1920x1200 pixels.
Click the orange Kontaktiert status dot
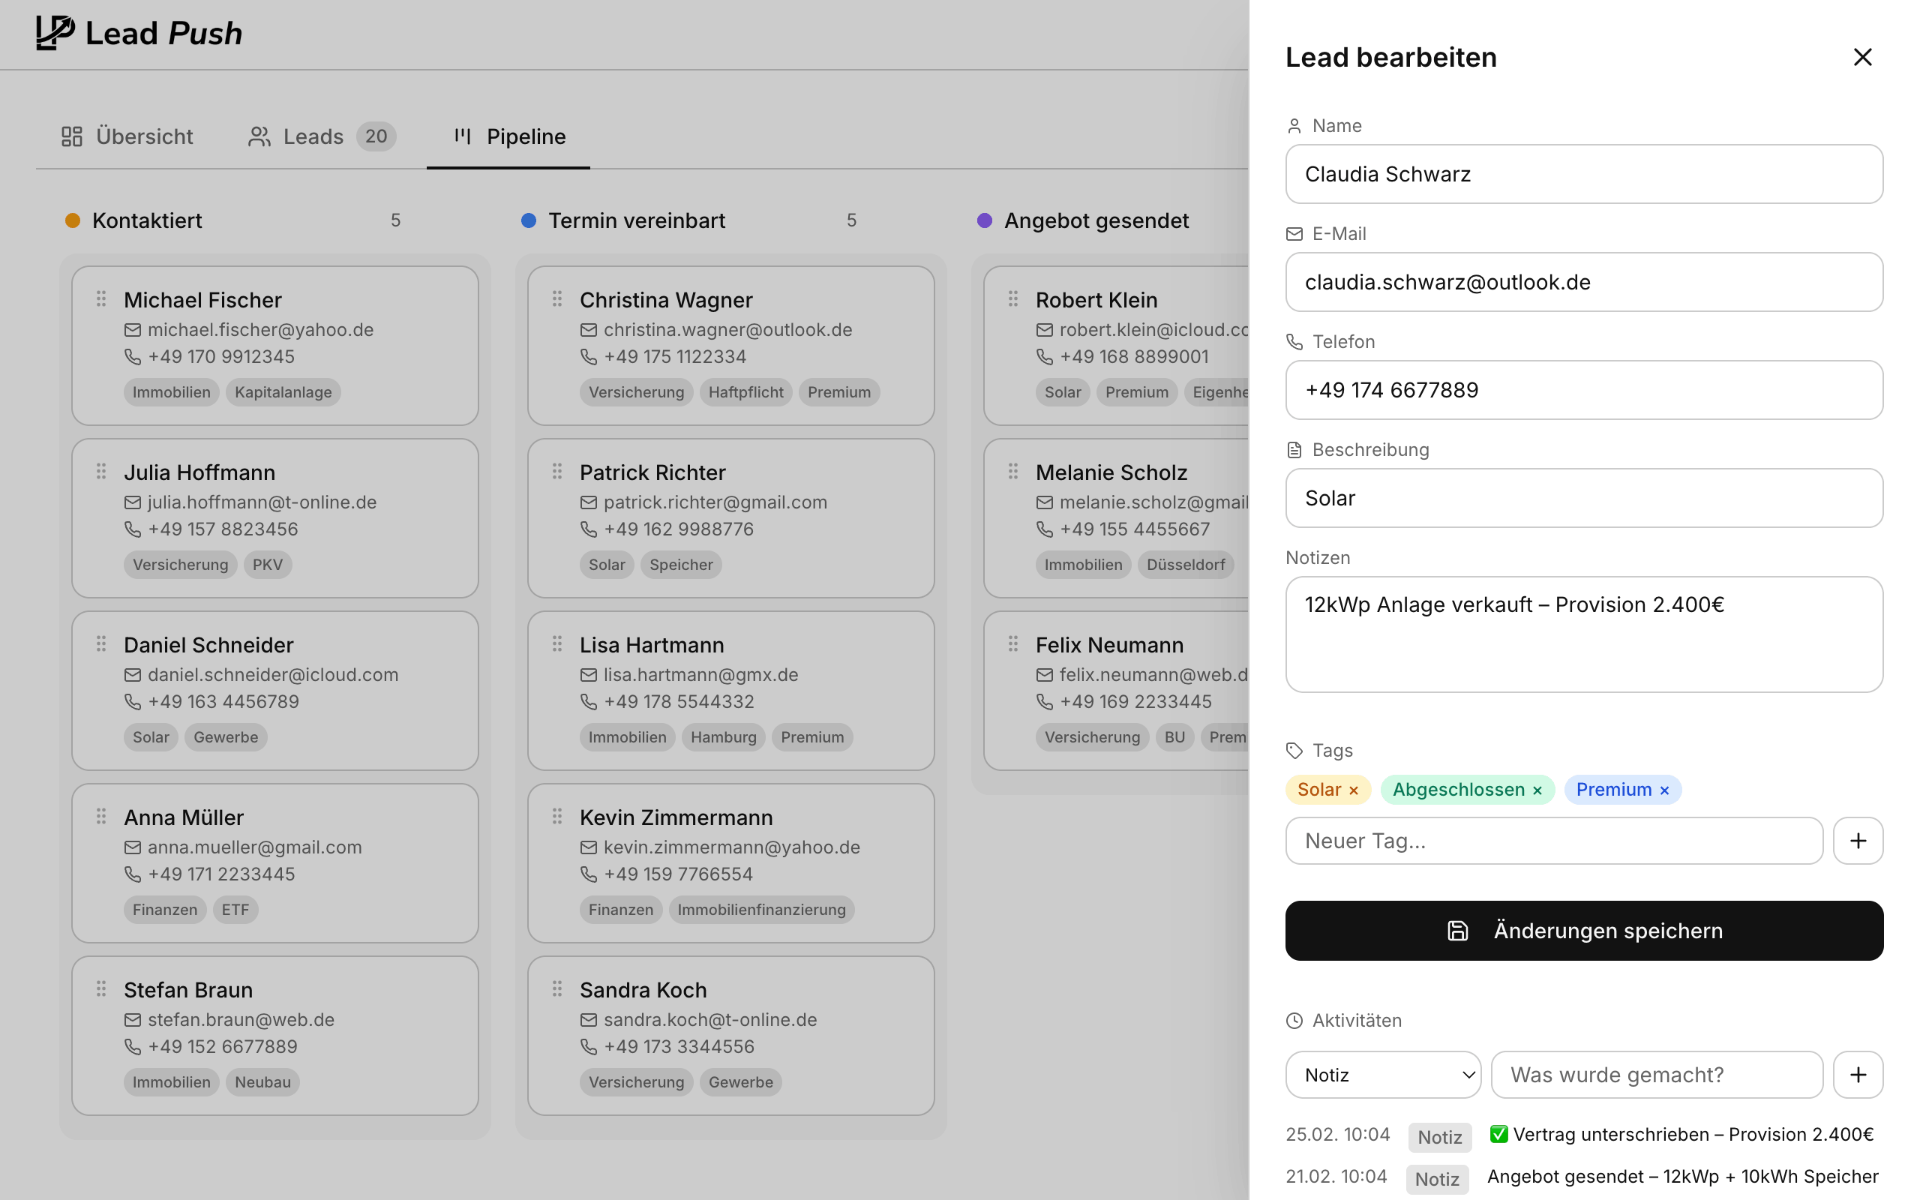(72, 221)
